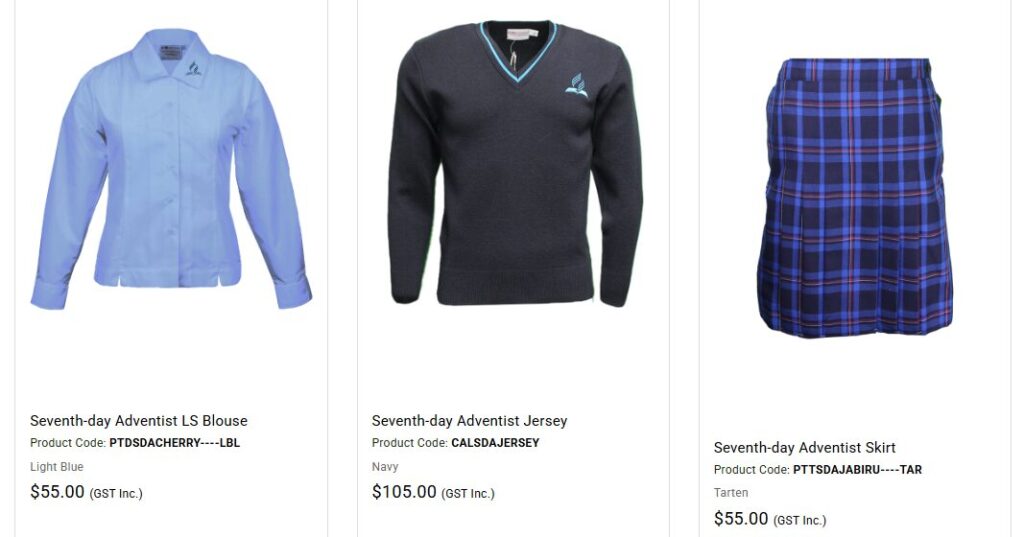Select product code CALSDAJERSEY
1024x537 pixels.
click(x=495, y=443)
